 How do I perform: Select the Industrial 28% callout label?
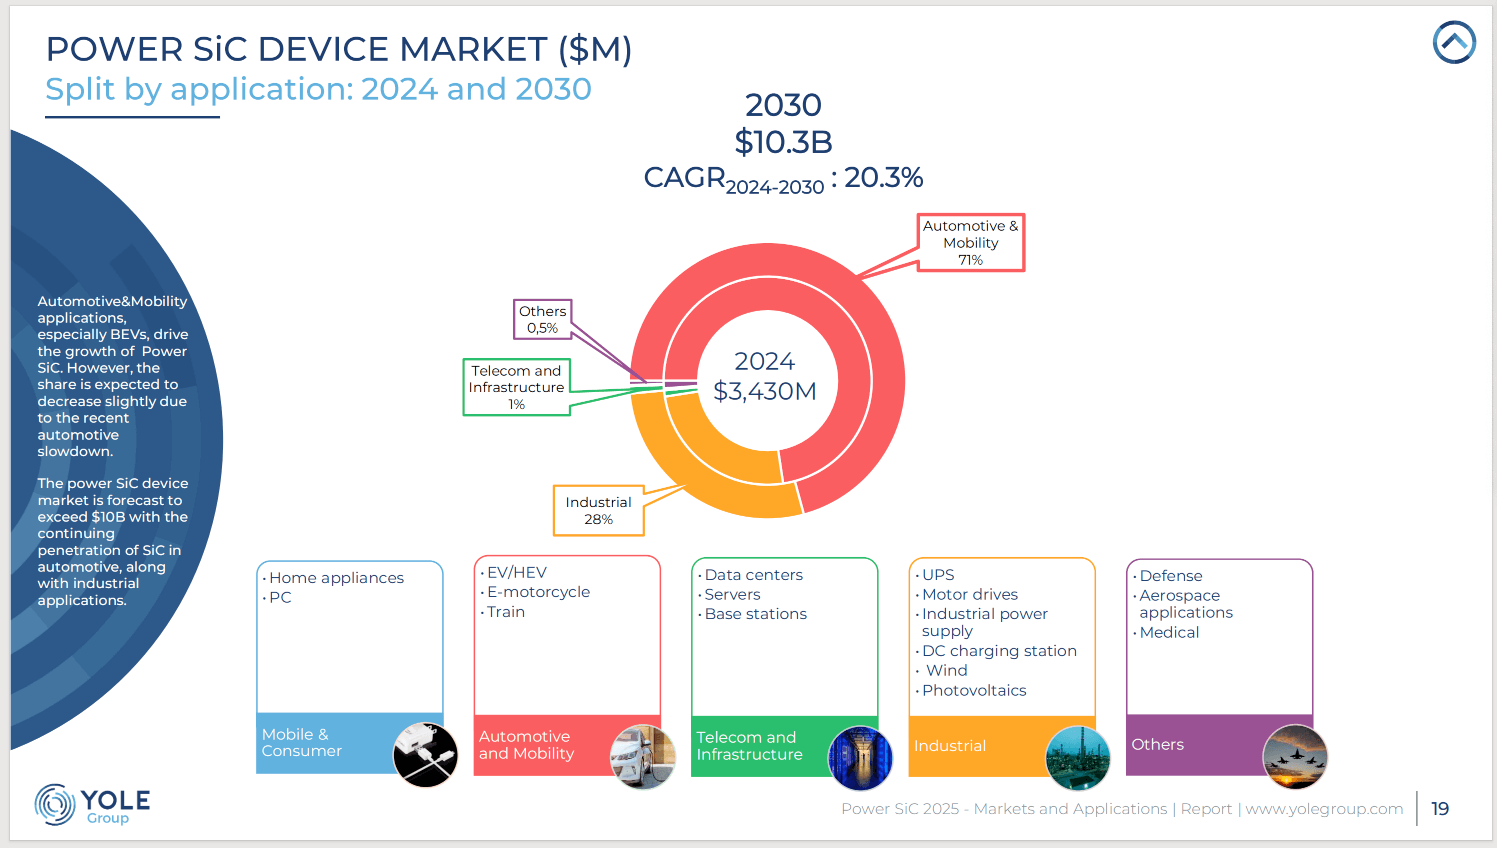click(598, 511)
